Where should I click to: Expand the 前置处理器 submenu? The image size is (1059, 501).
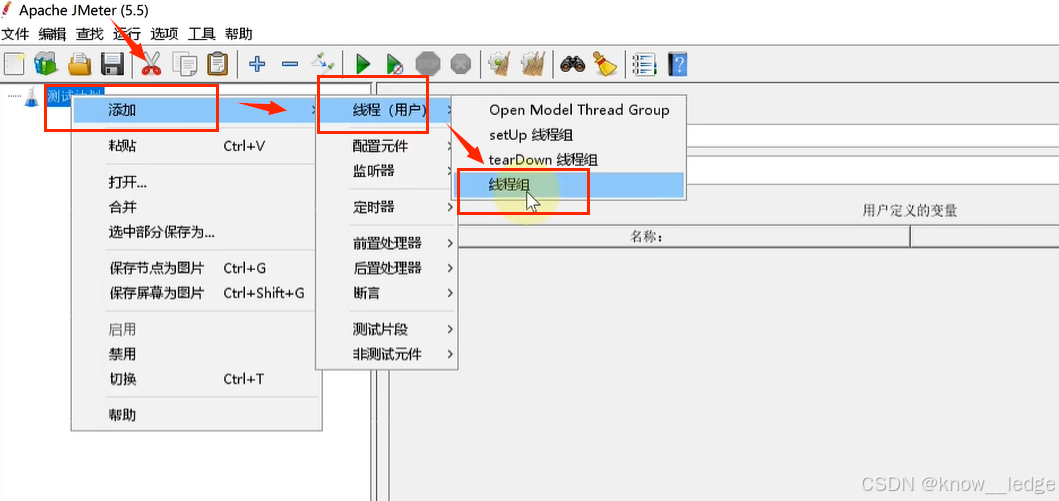[x=387, y=243]
